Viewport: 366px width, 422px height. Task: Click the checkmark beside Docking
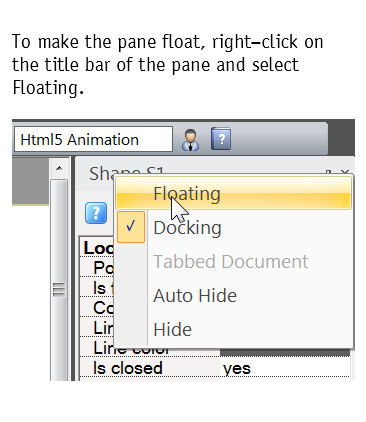click(x=131, y=227)
